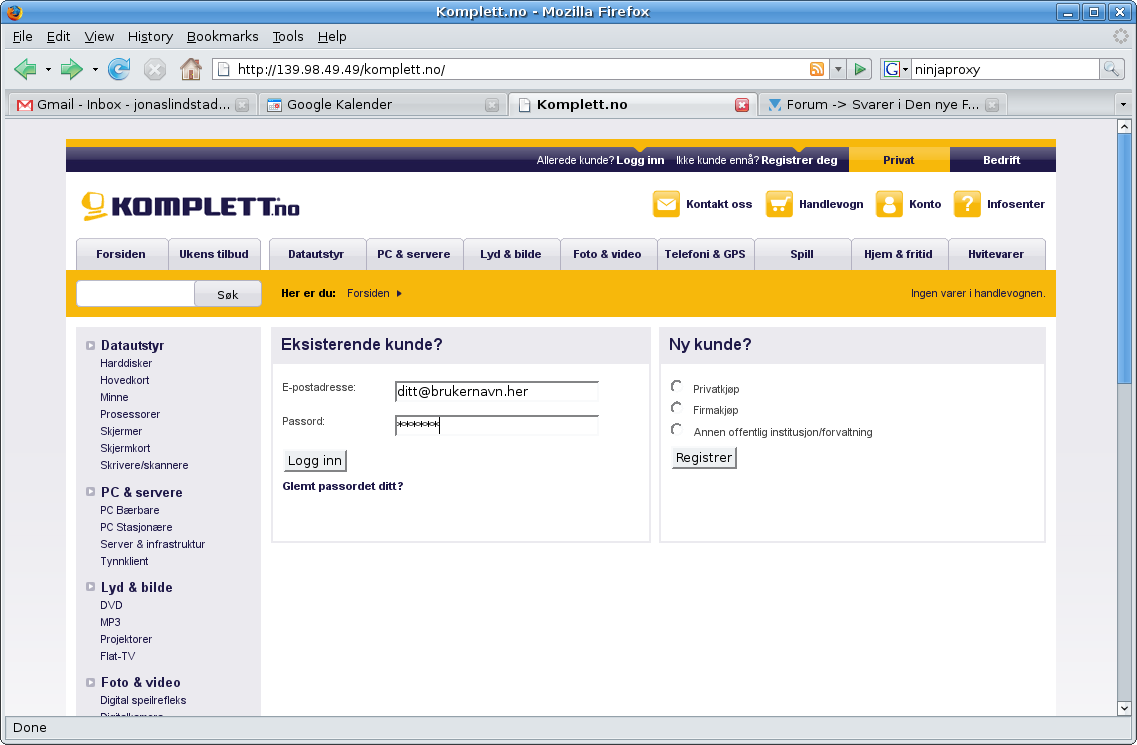Expand the PC & servere sidebar category
This screenshot has width=1137, height=745.
pyautogui.click(x=91, y=492)
